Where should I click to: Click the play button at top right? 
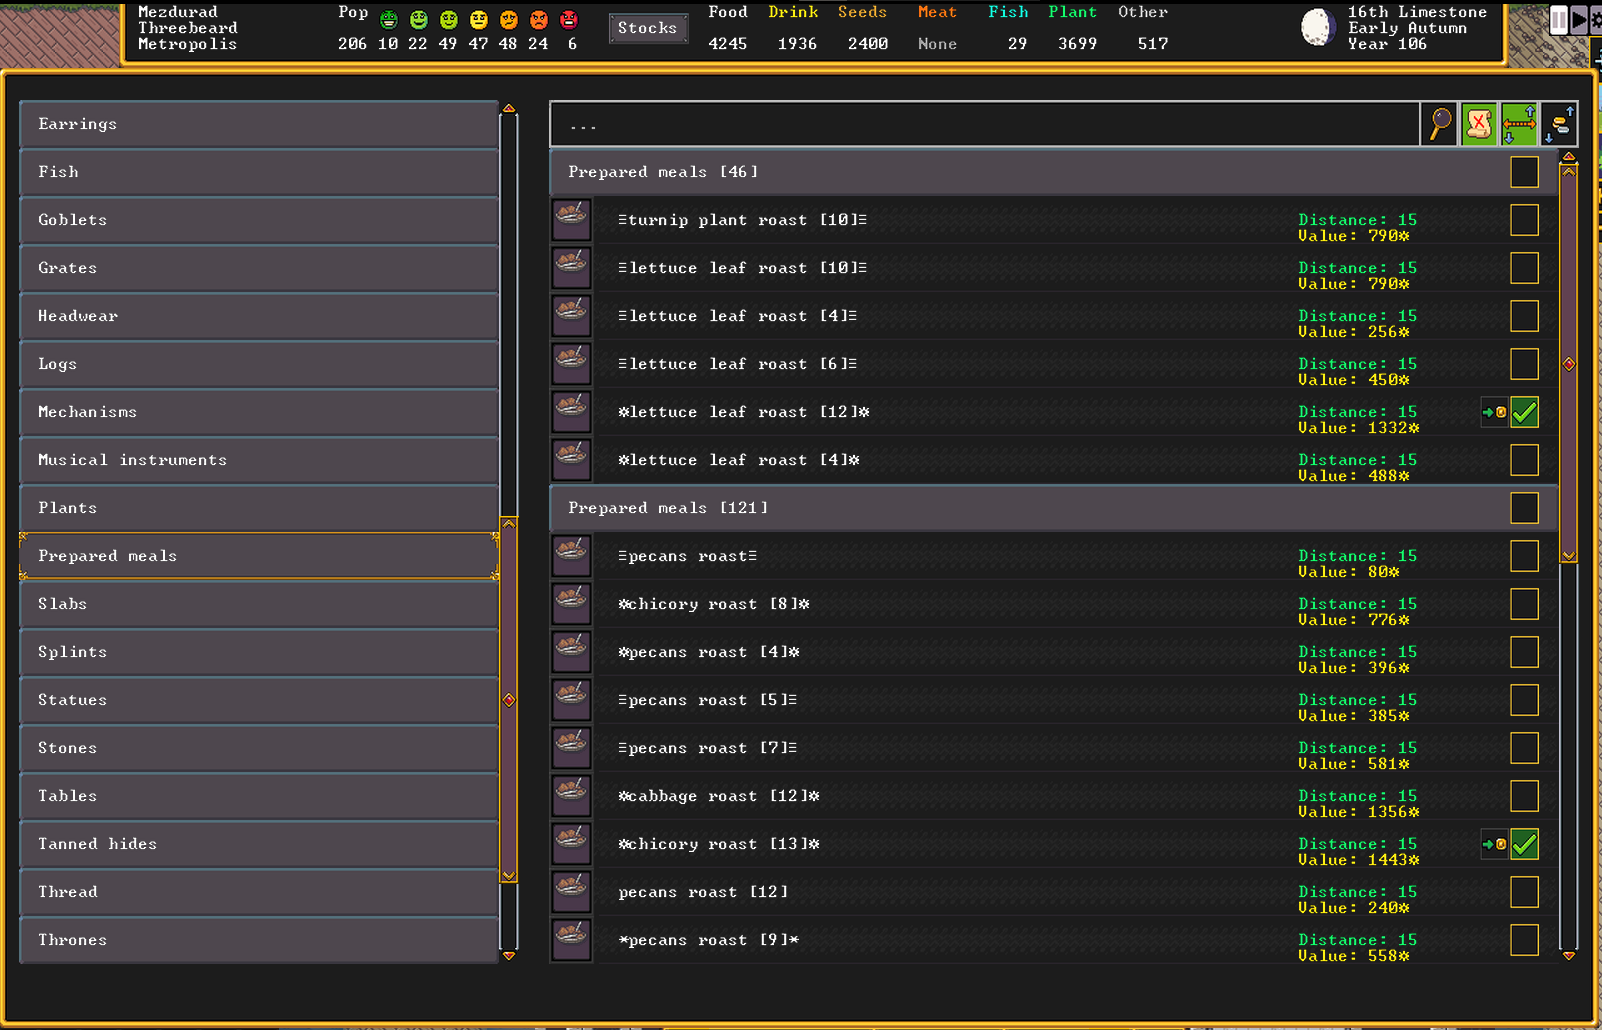(1579, 20)
